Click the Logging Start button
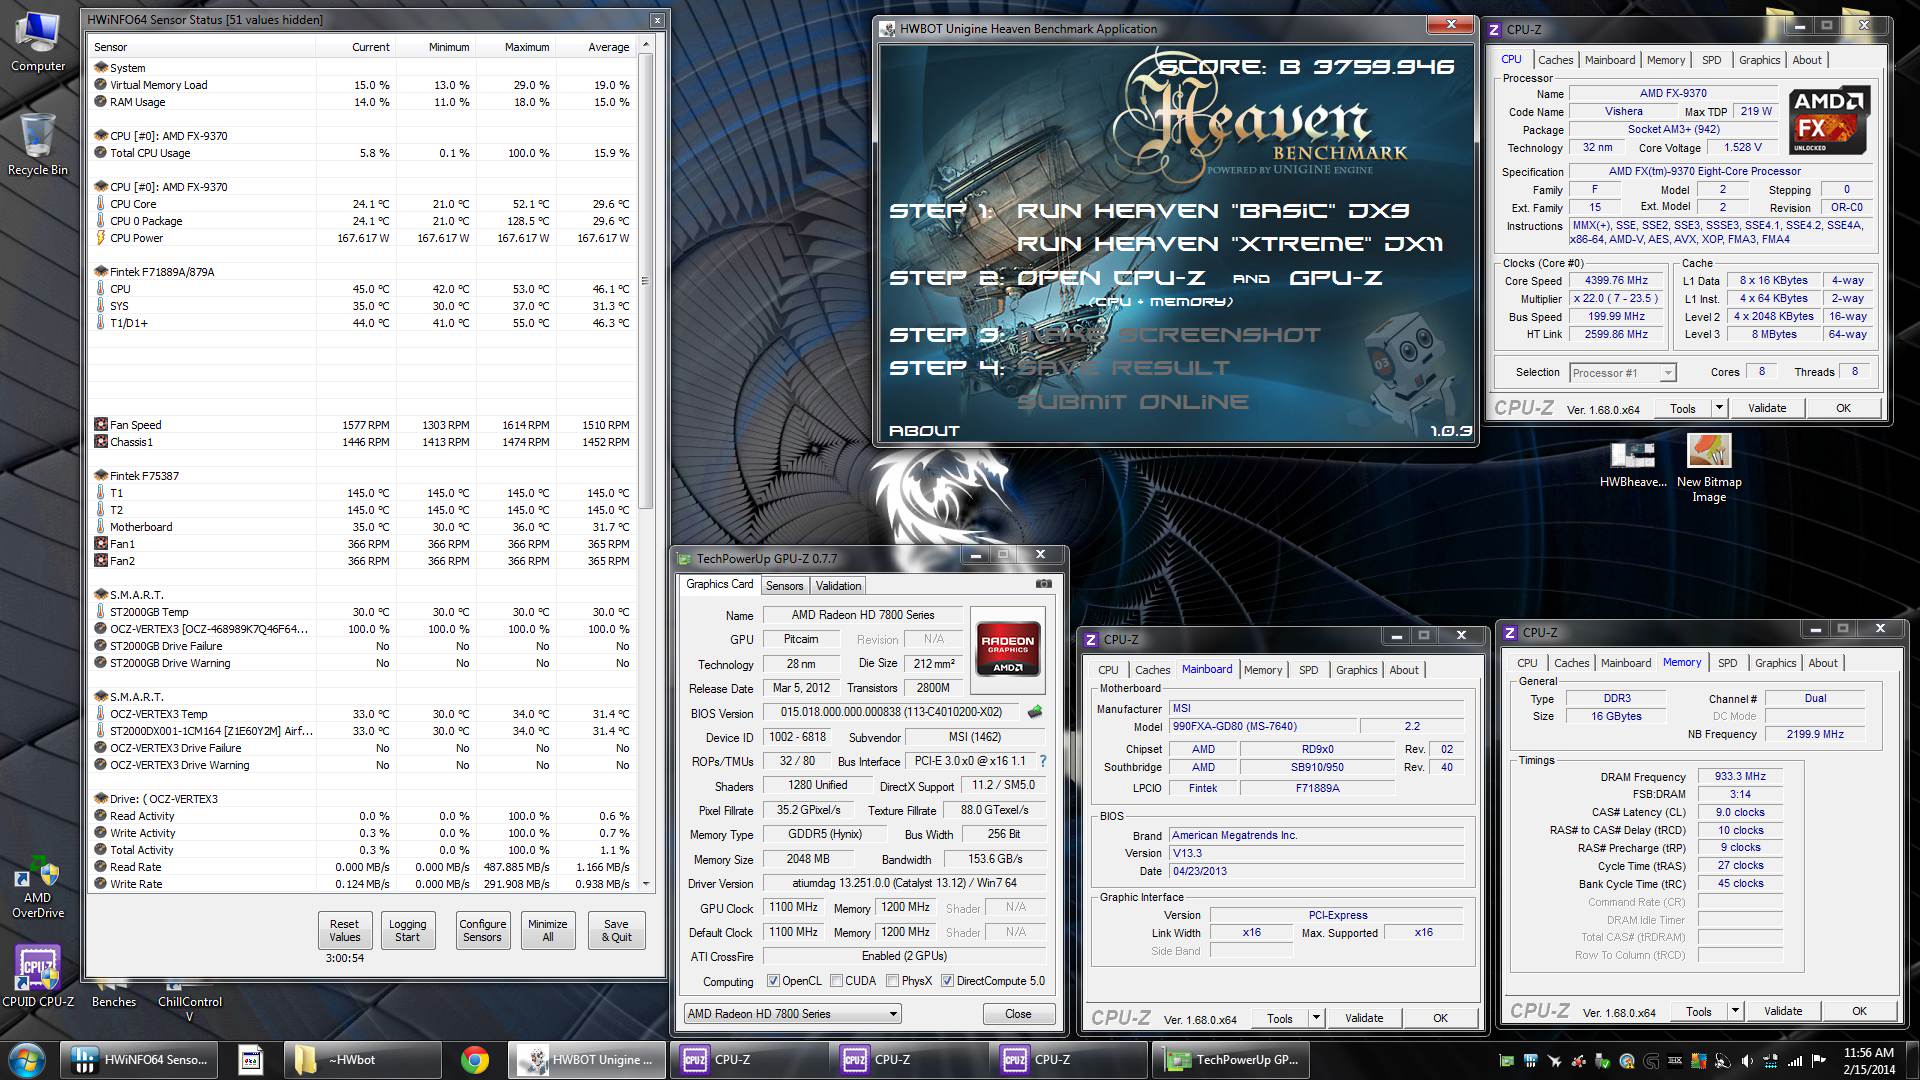Viewport: 1920px width, 1080px height. (407, 930)
